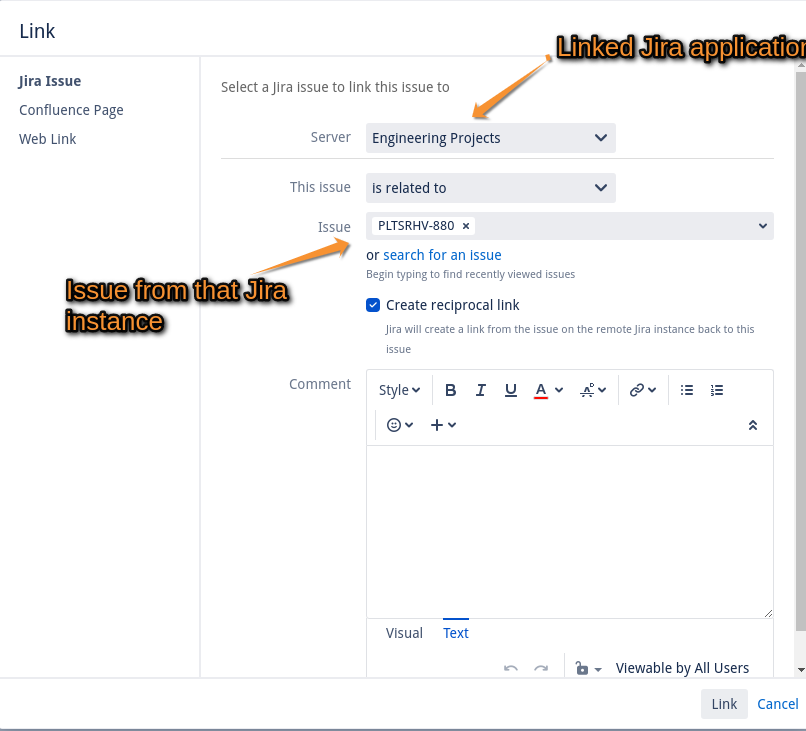Uncheck Create reciprocal link checkbox
This screenshot has width=806, height=731.
373,305
